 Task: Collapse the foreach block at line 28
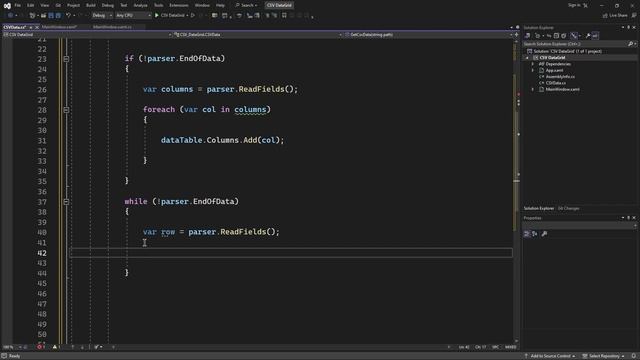pos(66,110)
